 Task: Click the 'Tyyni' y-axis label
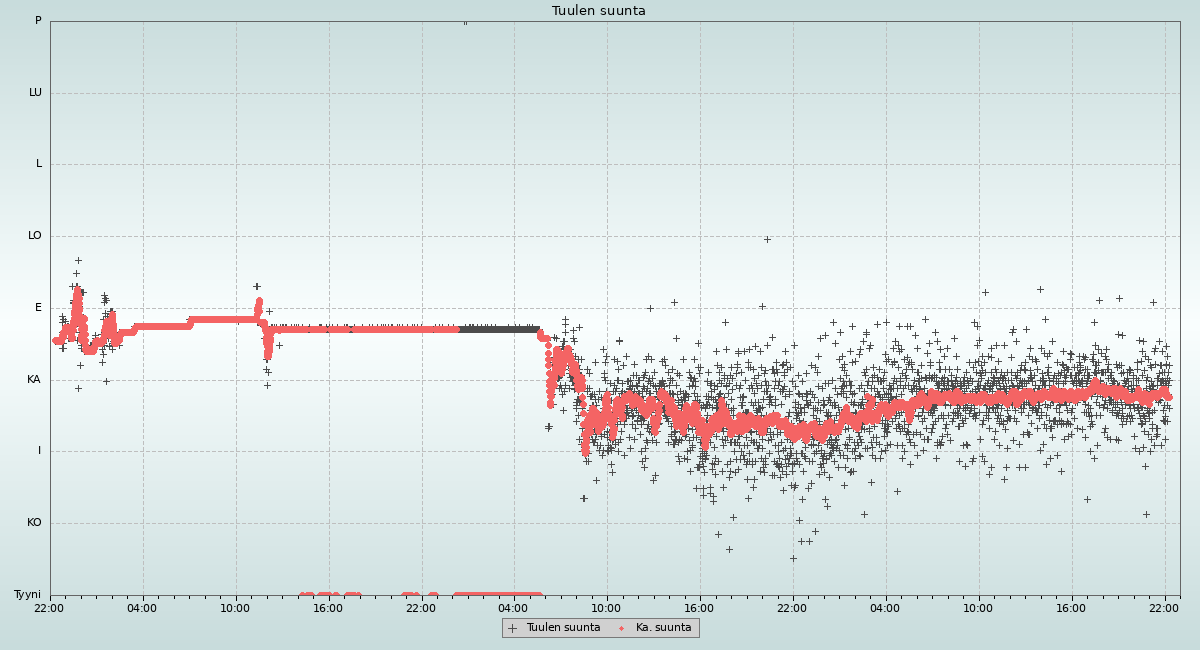click(27, 595)
